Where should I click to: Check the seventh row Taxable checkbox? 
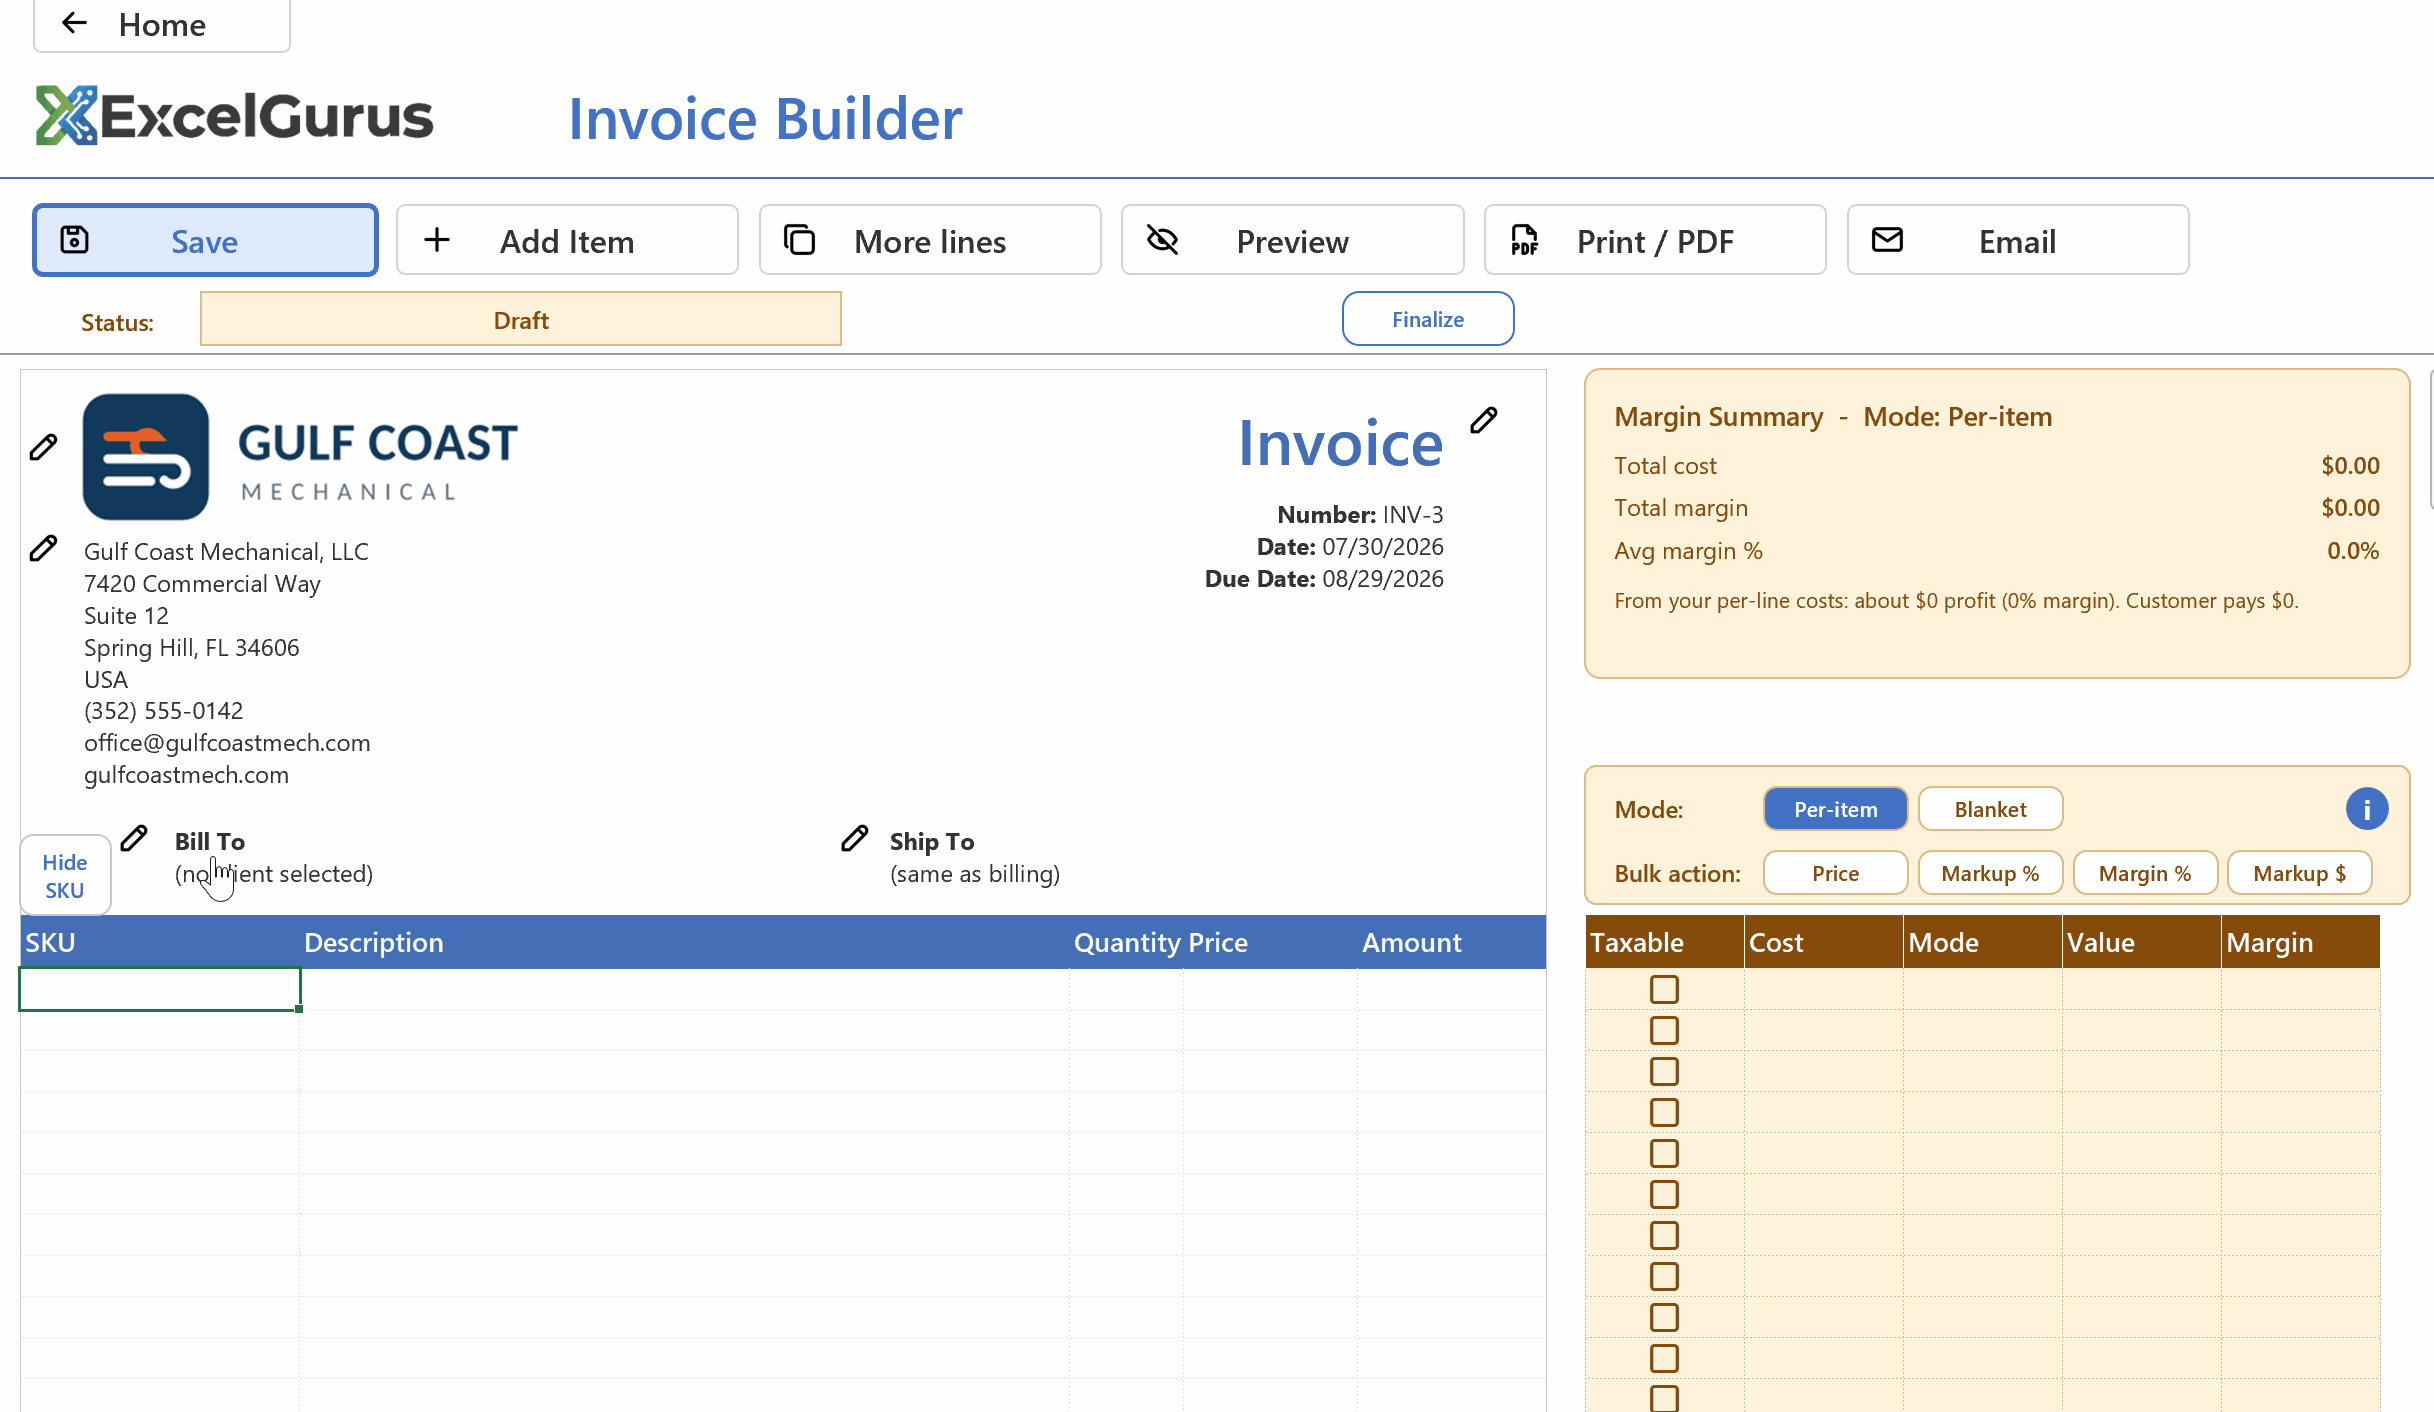coord(1664,1235)
